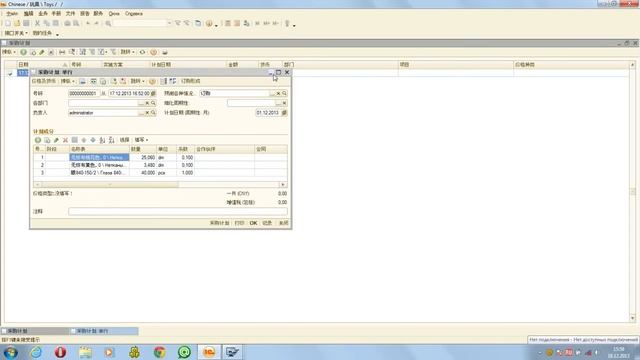Viewport: 640px width, 360px height.
Task: Click green Add icon in purchase plan list toolbar
Action: [x=24, y=52]
